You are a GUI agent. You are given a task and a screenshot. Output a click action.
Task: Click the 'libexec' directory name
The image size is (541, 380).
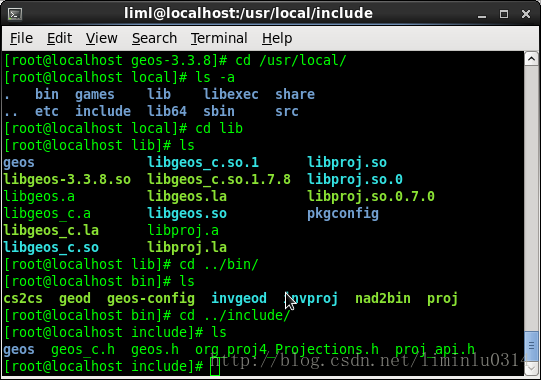[x=231, y=94]
